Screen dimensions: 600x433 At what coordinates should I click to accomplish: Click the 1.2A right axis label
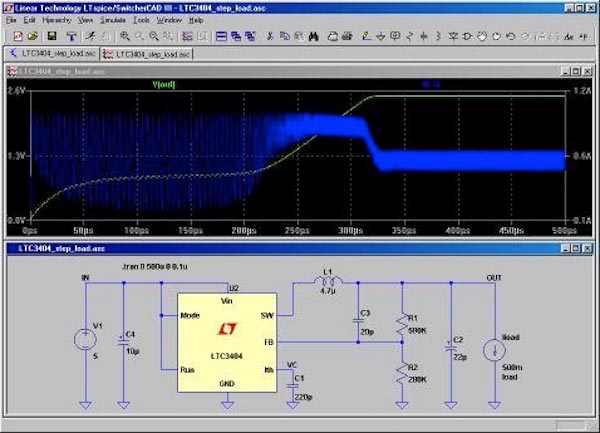point(582,91)
